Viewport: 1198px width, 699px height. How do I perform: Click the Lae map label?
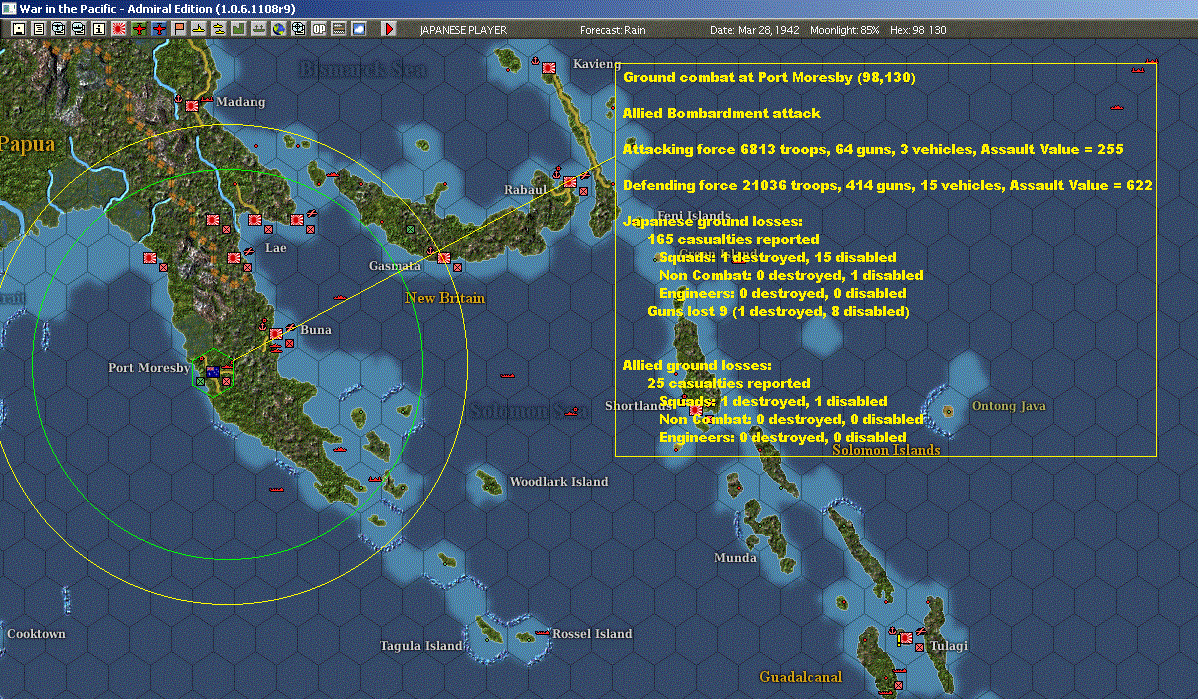pyautogui.click(x=276, y=248)
